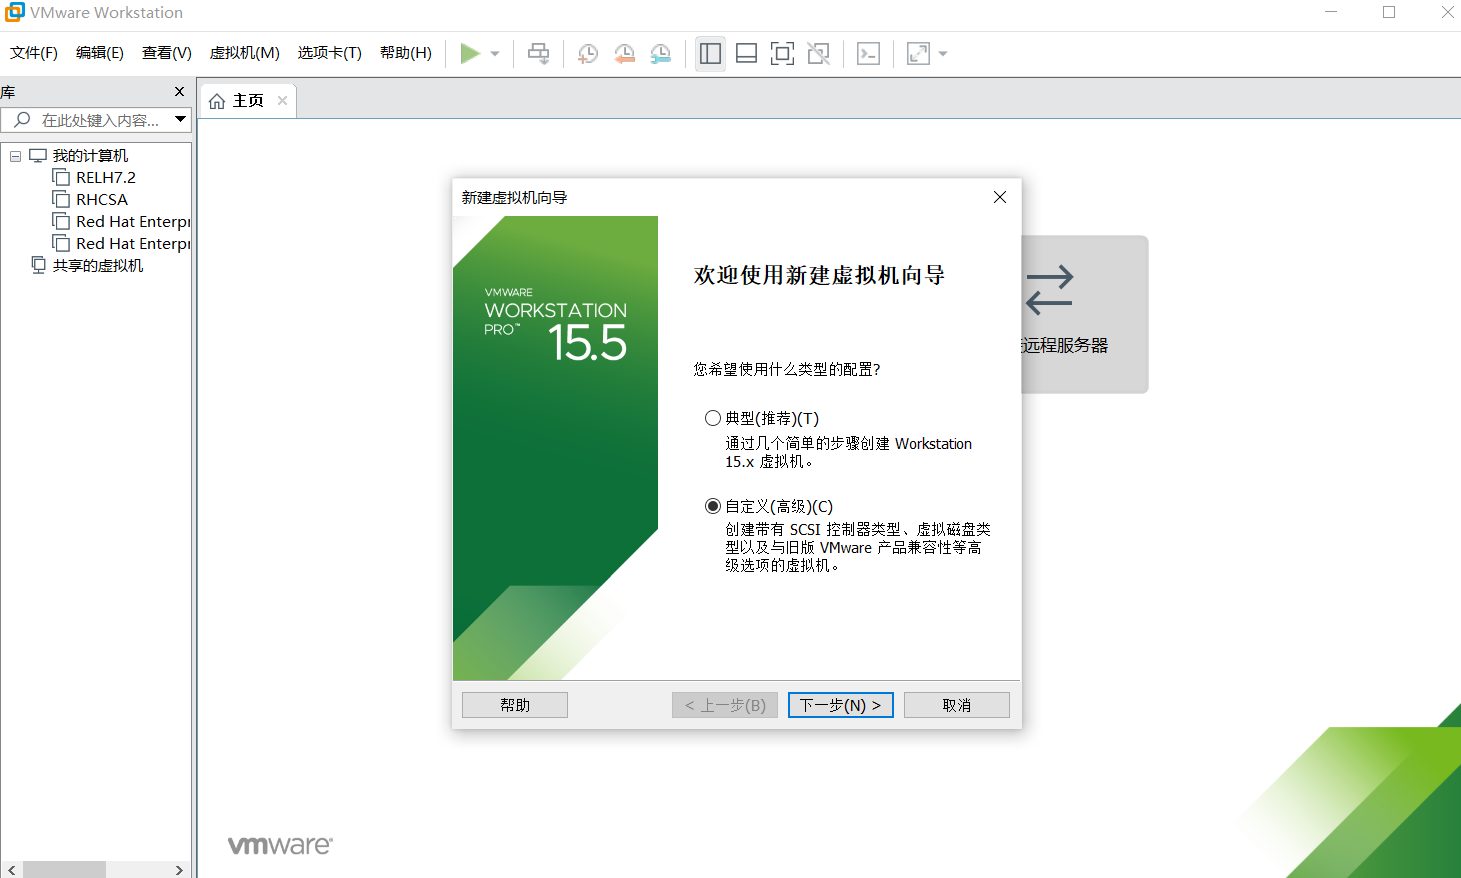Click the library search input field
The width and height of the screenshot is (1461, 878).
coord(100,119)
